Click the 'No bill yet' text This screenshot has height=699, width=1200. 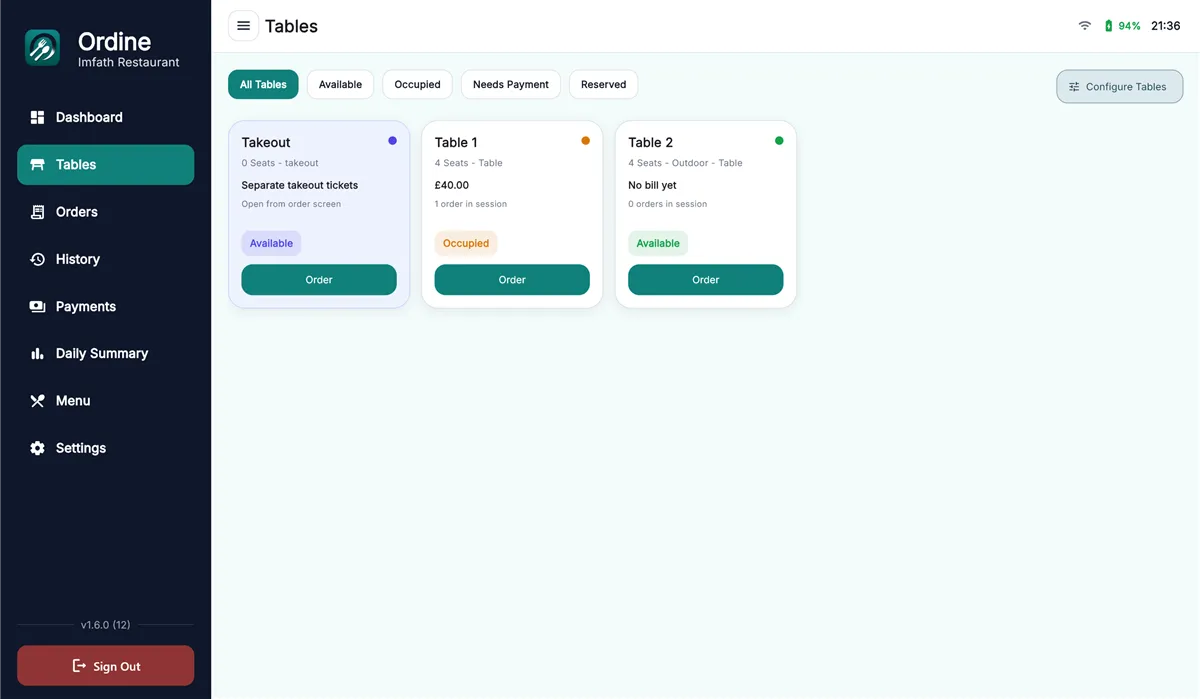tap(652, 185)
